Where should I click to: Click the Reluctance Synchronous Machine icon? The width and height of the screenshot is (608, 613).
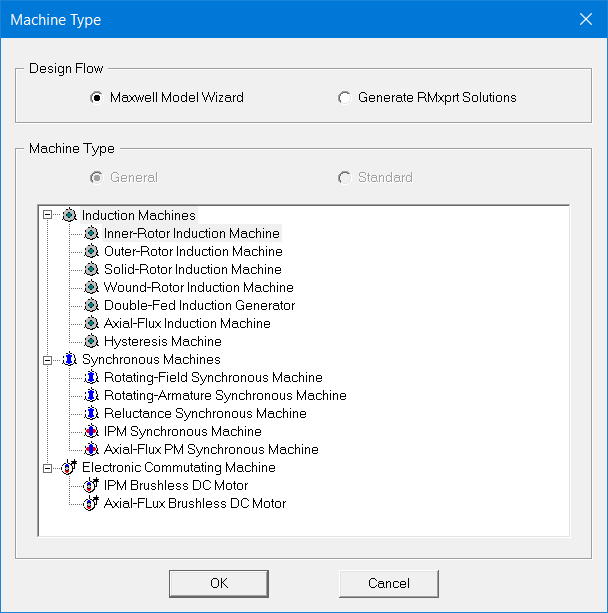91,413
